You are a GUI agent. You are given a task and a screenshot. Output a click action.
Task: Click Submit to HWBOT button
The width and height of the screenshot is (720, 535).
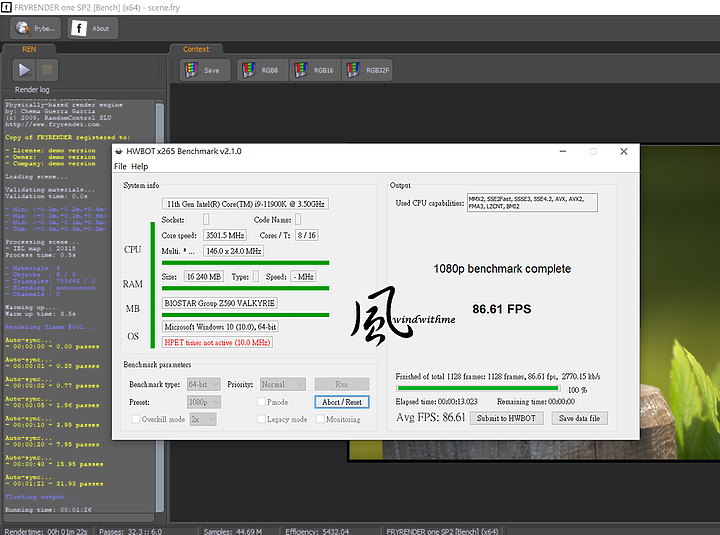[506, 418]
